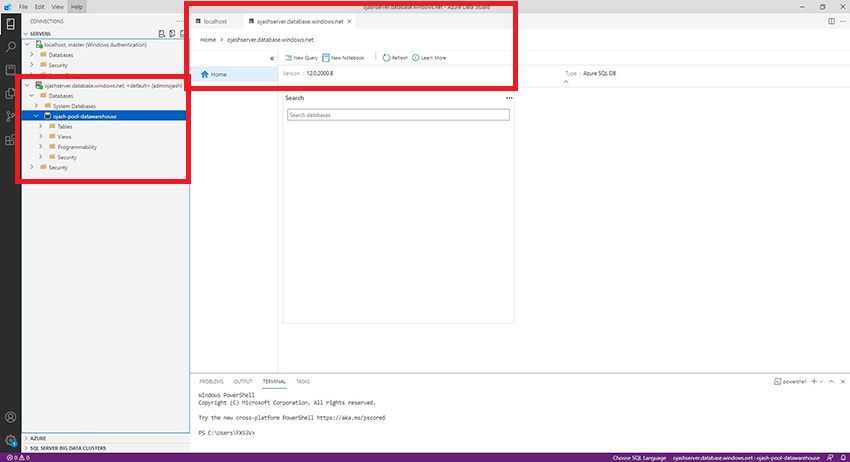
Task: Open the Connections view in activity bar
Action: pos(10,23)
